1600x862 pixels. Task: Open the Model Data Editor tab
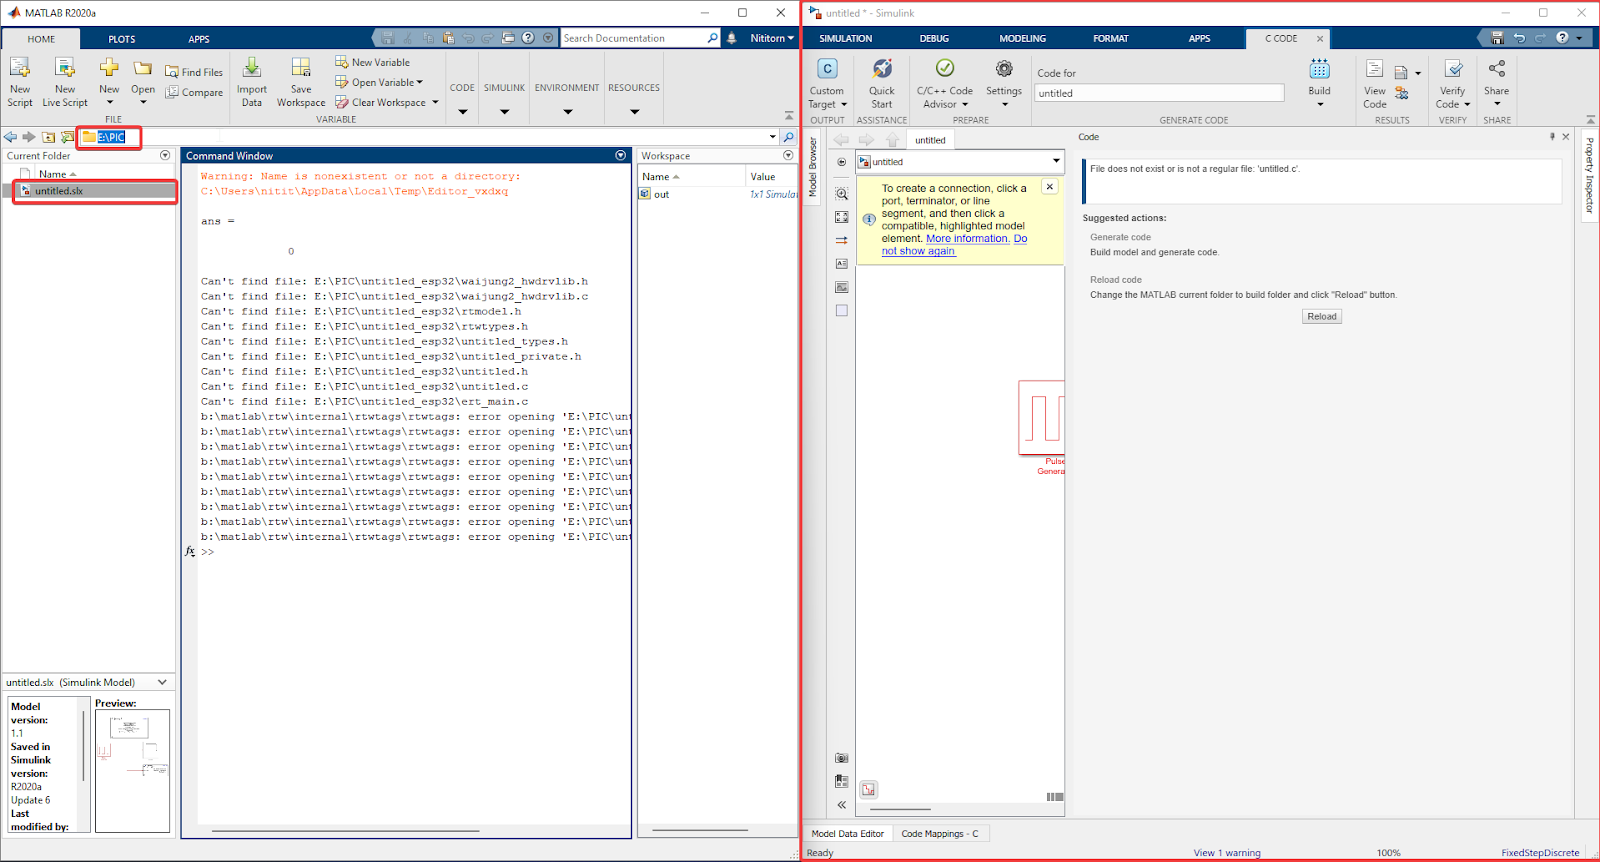(x=848, y=833)
